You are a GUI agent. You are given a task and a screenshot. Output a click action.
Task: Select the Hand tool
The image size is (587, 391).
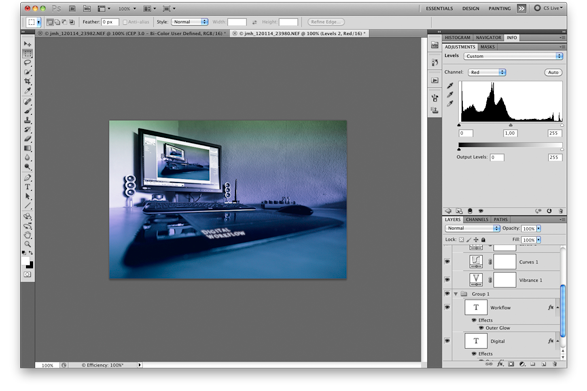point(27,235)
